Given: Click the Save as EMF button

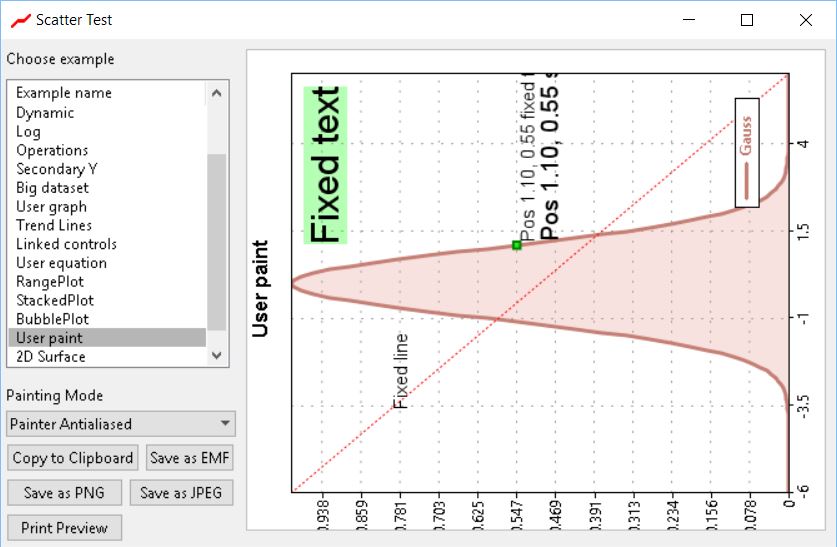Looking at the screenshot, I should (x=190, y=458).
